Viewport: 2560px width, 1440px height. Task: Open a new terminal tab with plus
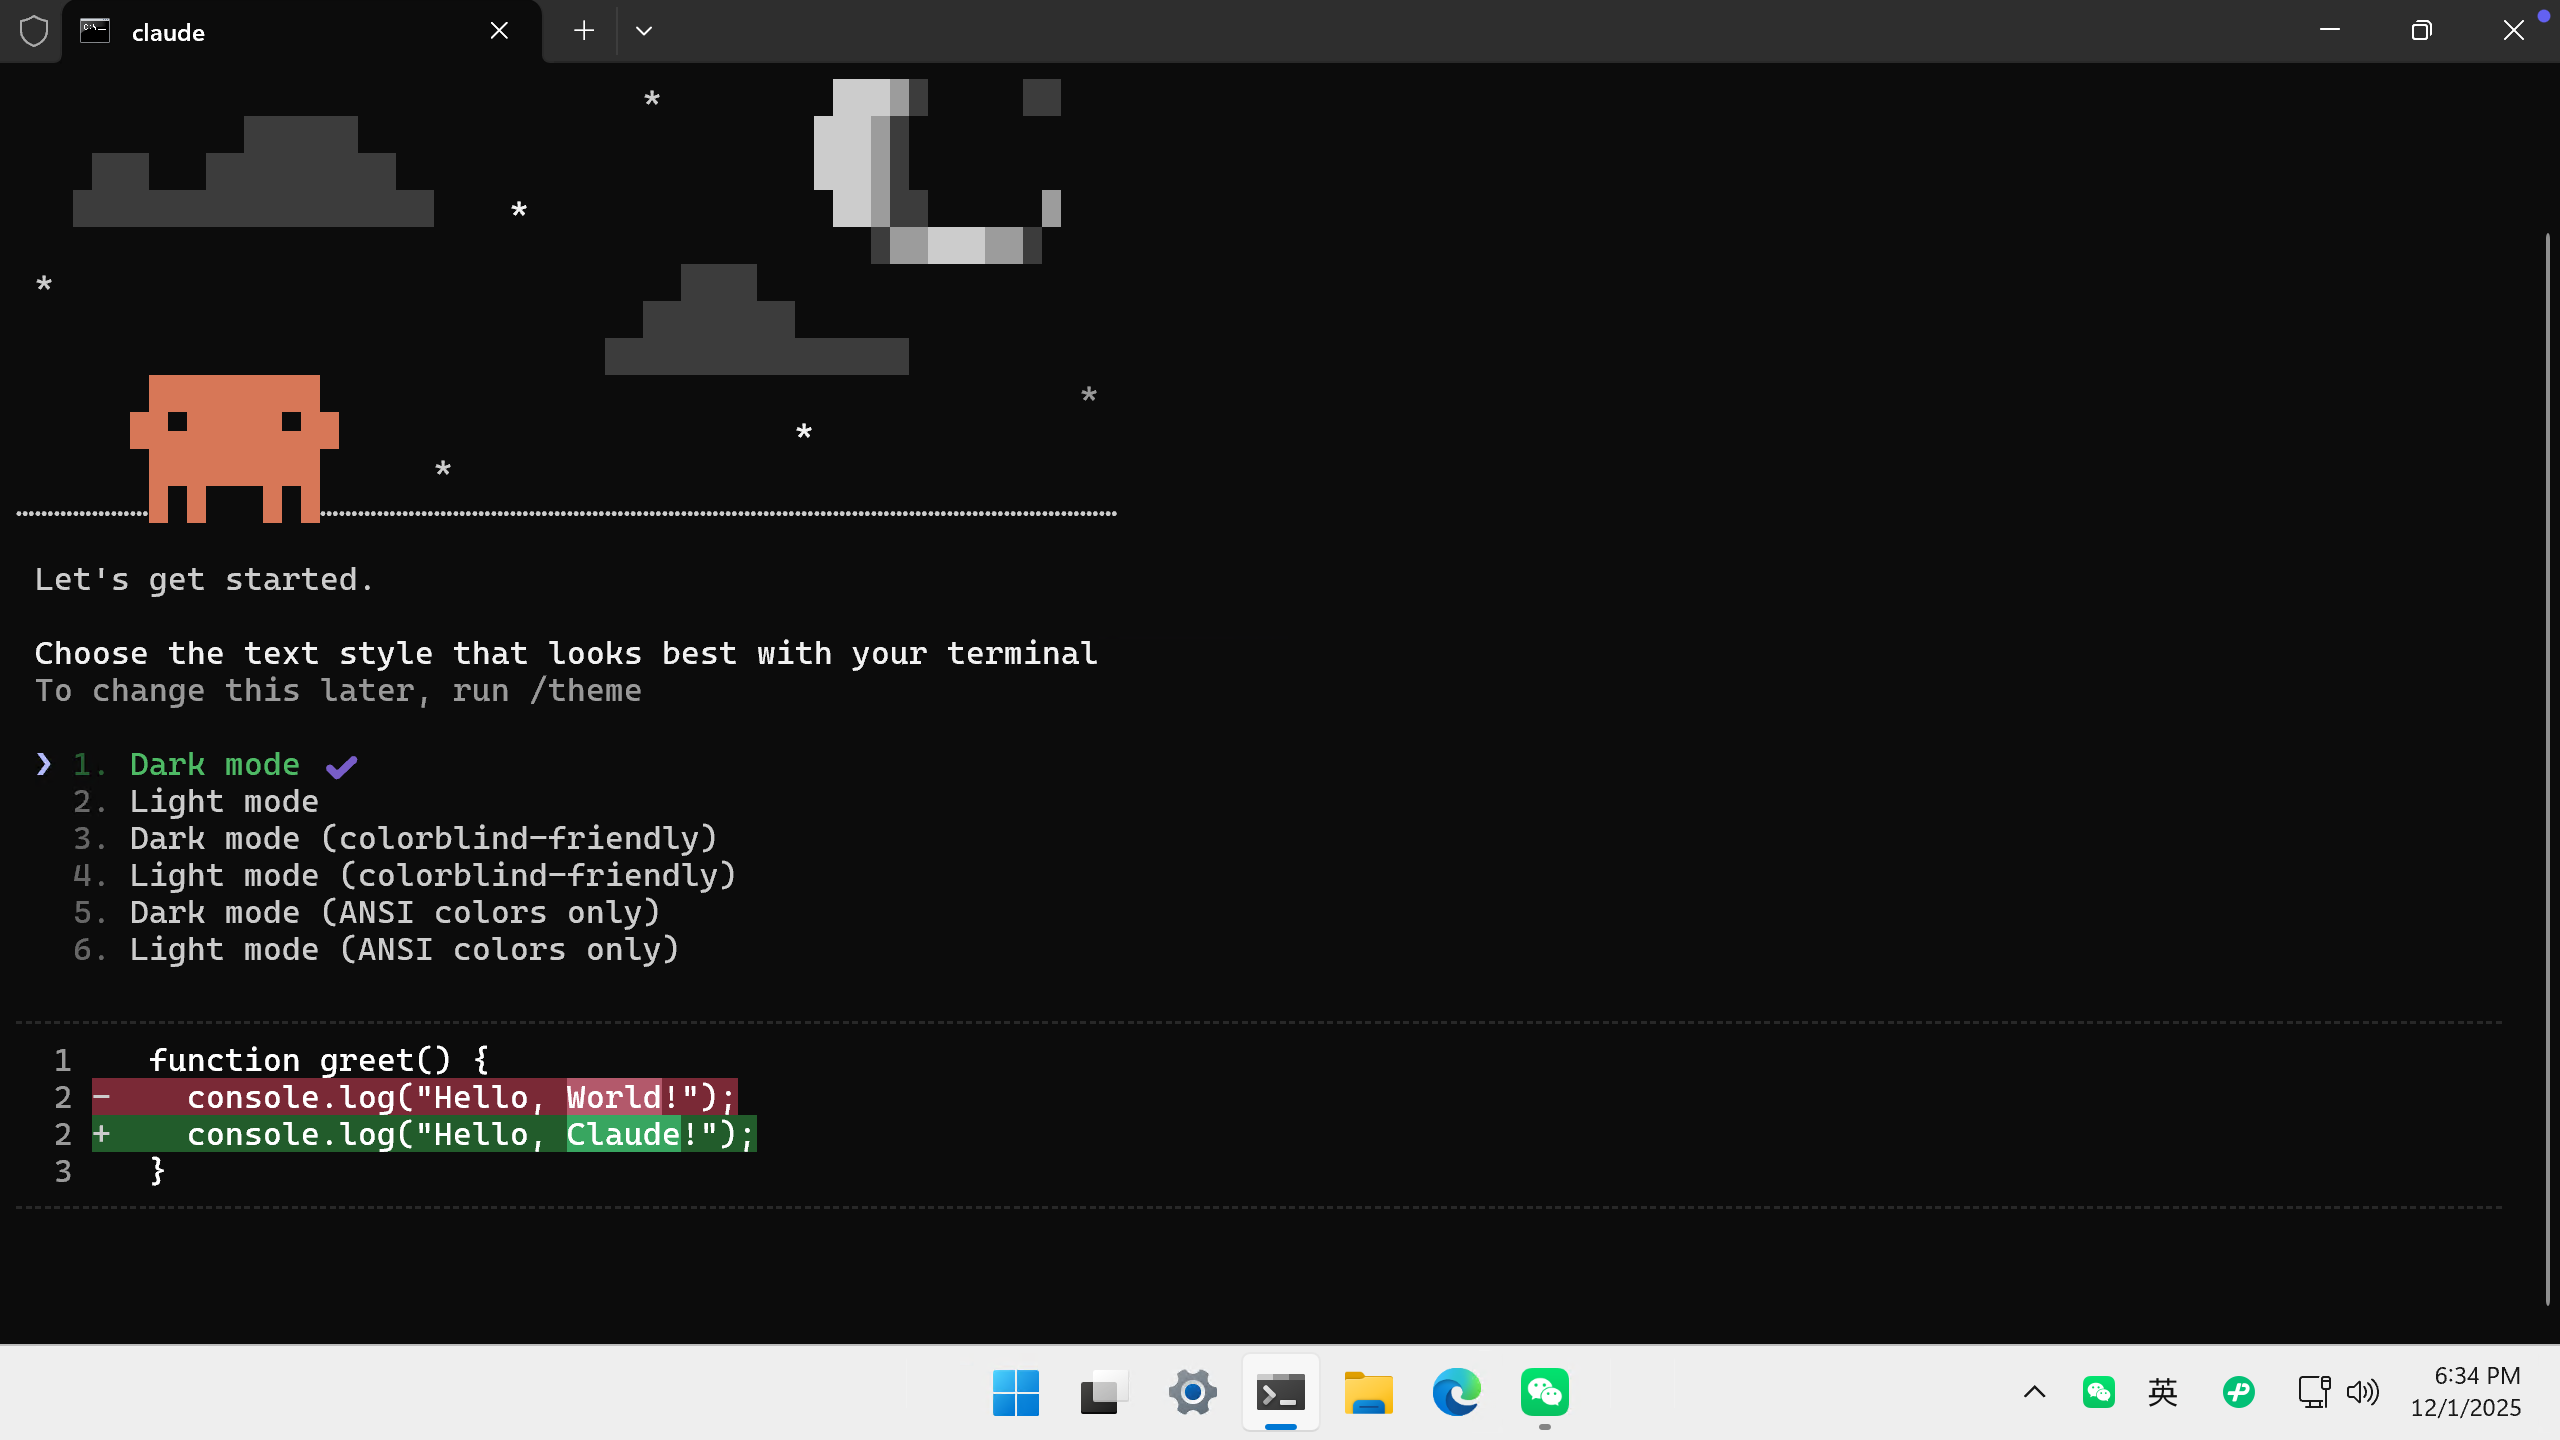pos(584,31)
